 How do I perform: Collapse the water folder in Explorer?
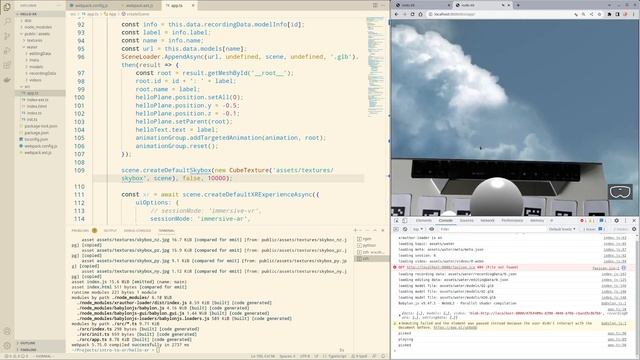point(31,47)
